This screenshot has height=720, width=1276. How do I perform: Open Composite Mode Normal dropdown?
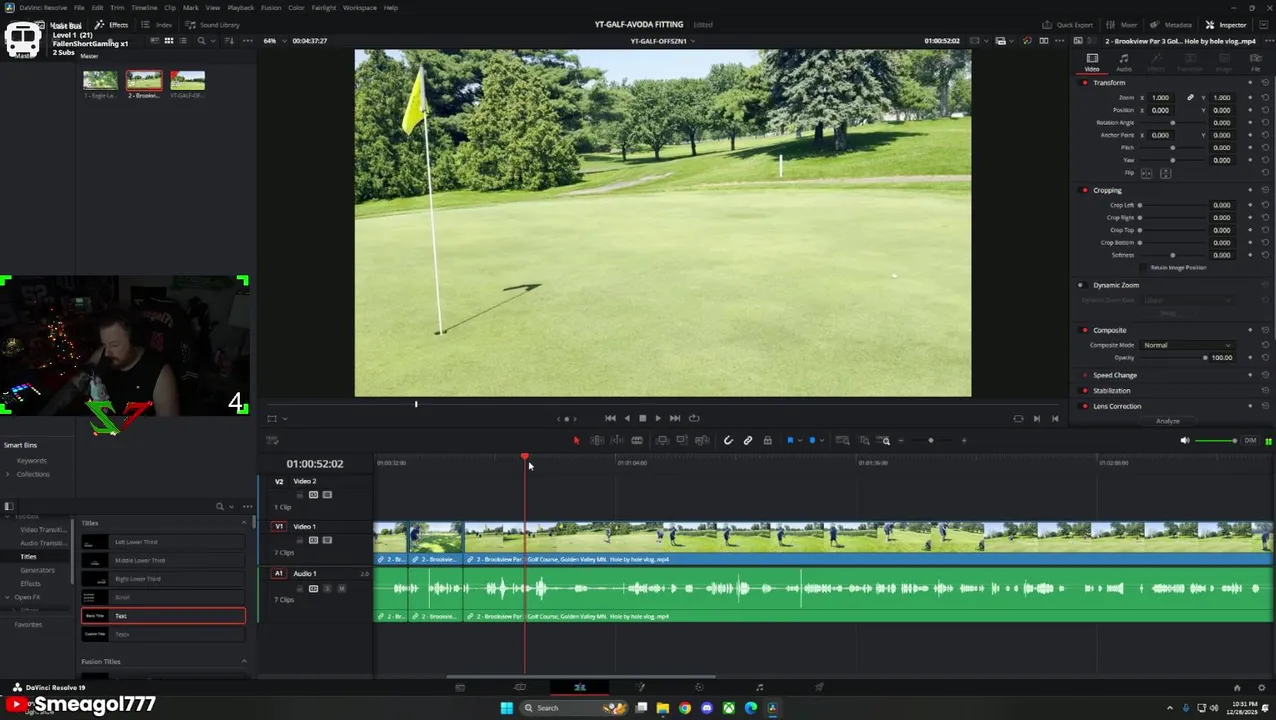1187,345
